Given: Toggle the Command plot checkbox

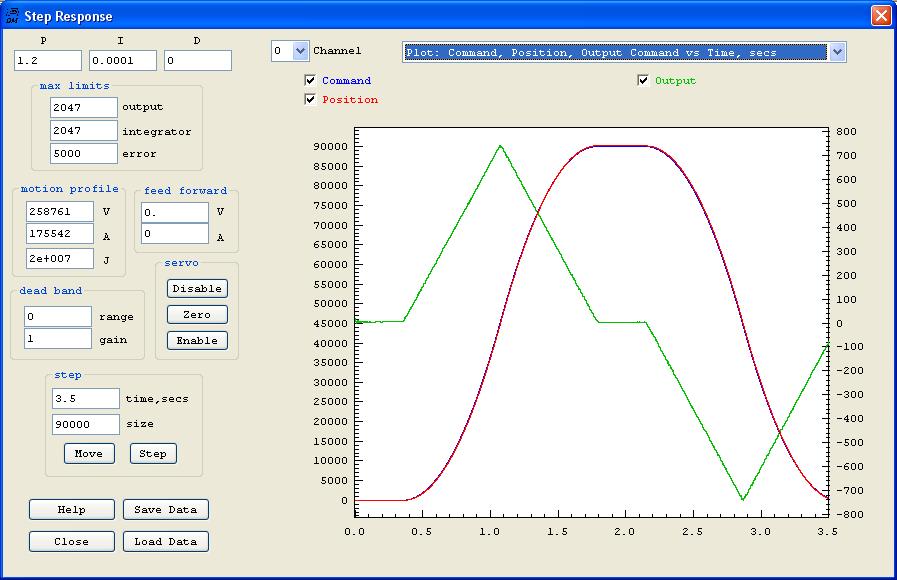Looking at the screenshot, I should tap(311, 80).
